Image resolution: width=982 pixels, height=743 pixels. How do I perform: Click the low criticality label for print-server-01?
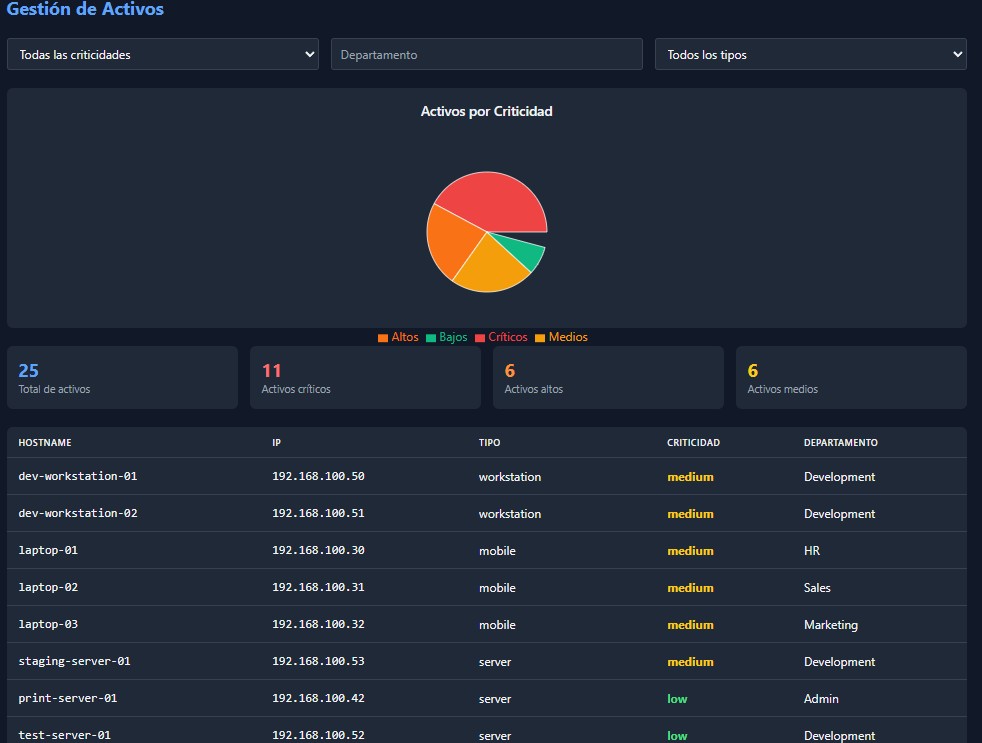[677, 699]
